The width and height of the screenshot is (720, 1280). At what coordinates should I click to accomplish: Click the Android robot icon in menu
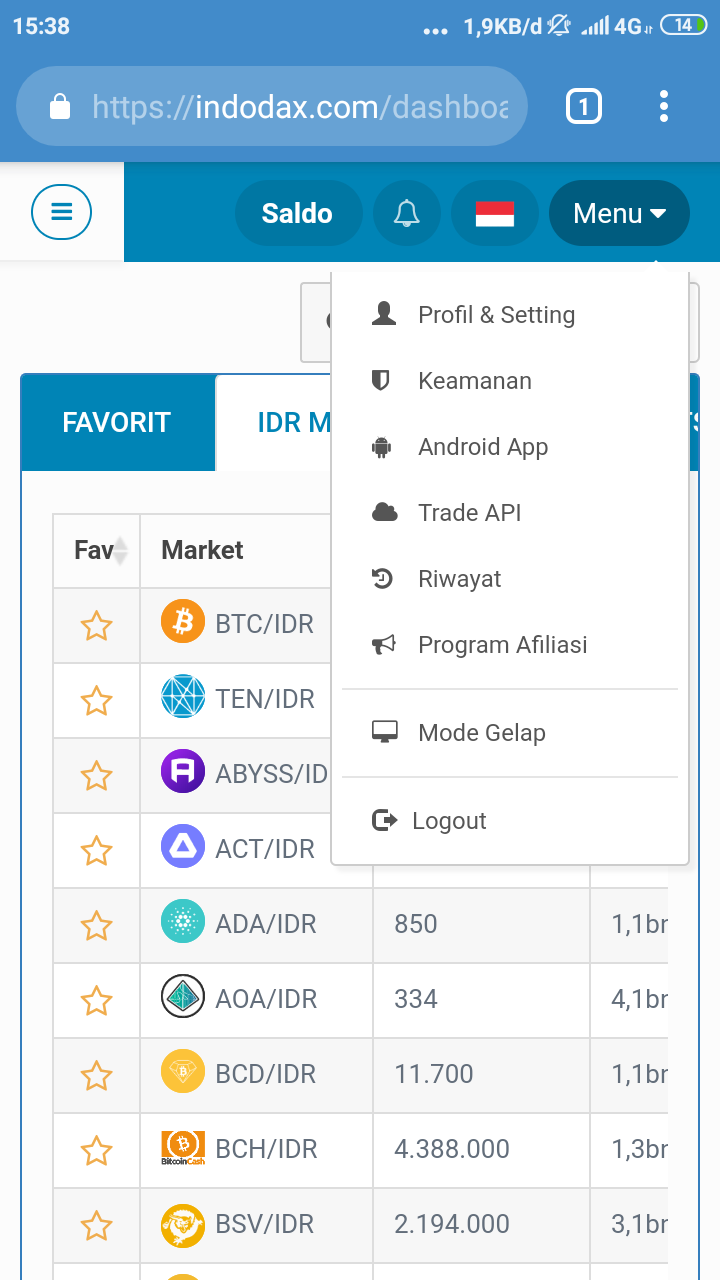381,447
